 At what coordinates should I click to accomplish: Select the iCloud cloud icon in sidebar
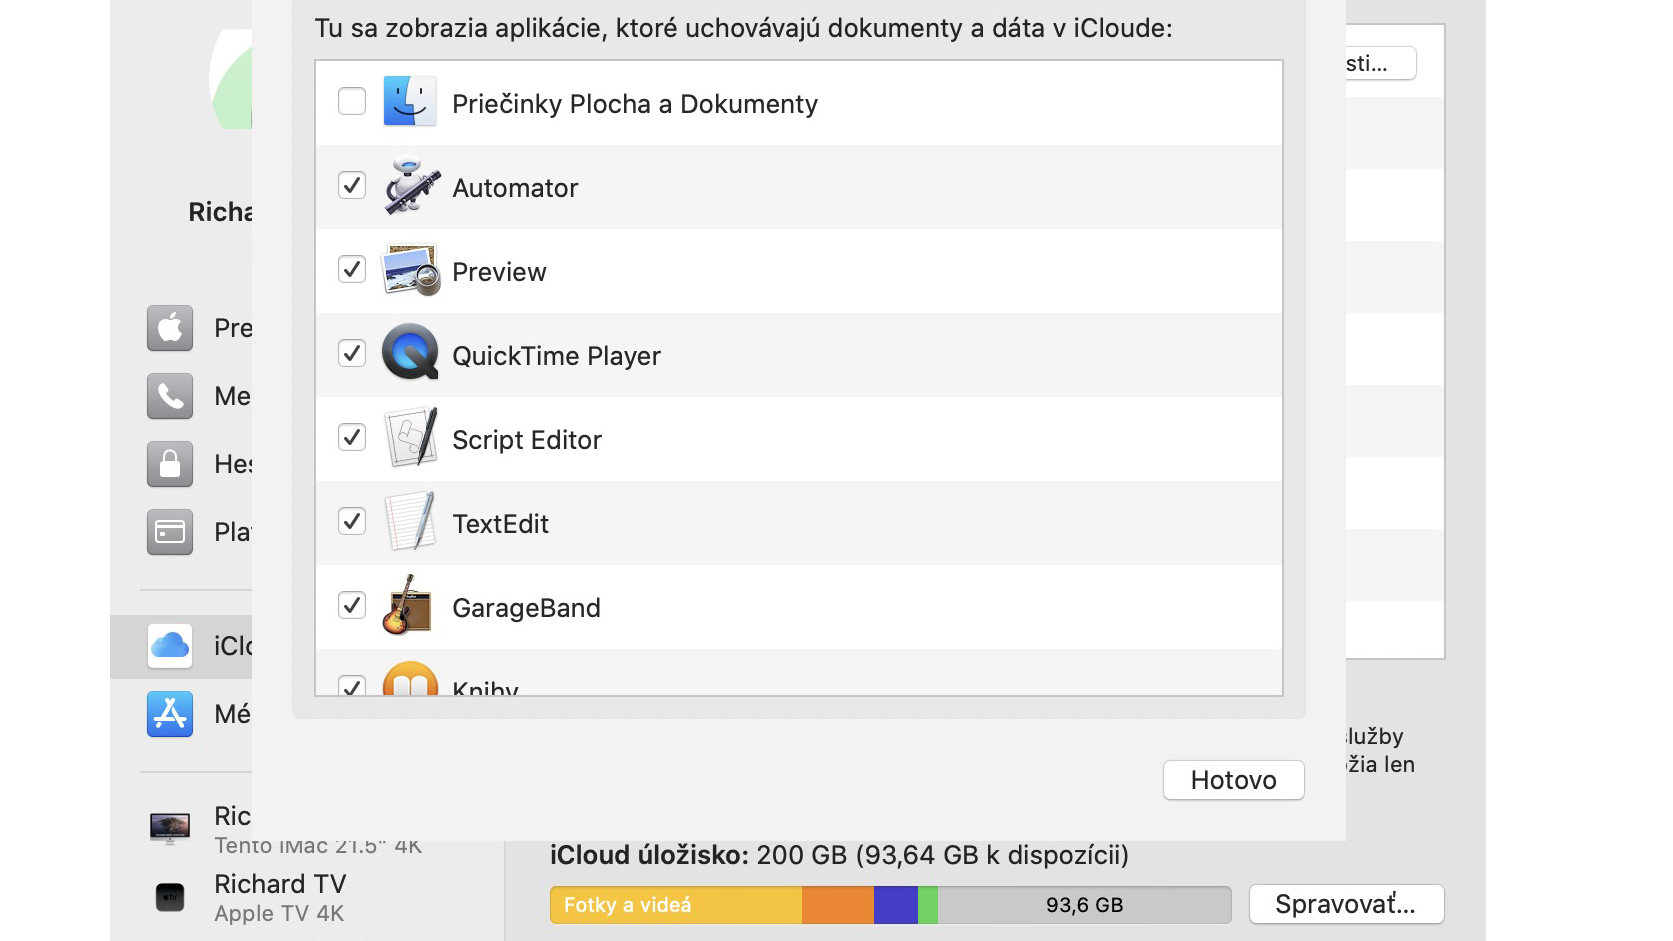pyautogui.click(x=170, y=646)
